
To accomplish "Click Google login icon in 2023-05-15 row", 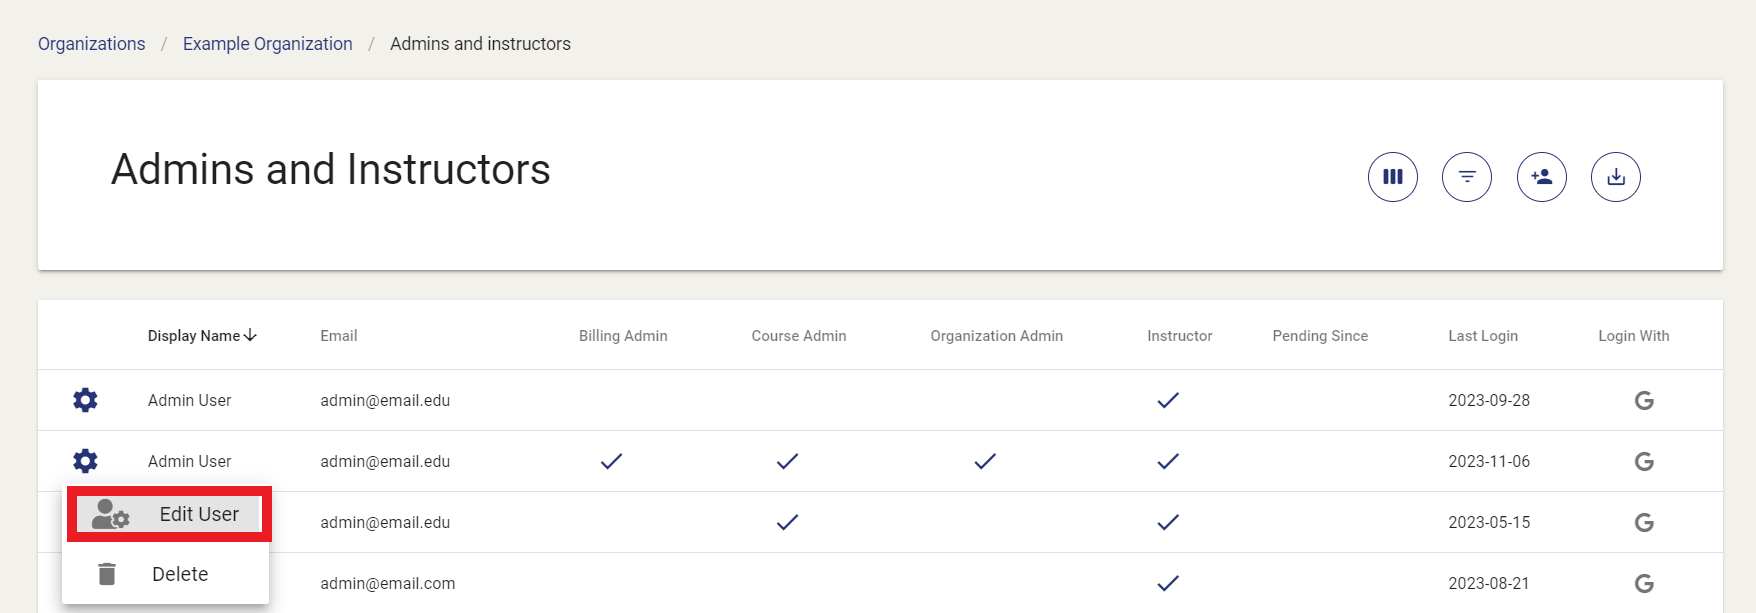I will point(1644,523).
